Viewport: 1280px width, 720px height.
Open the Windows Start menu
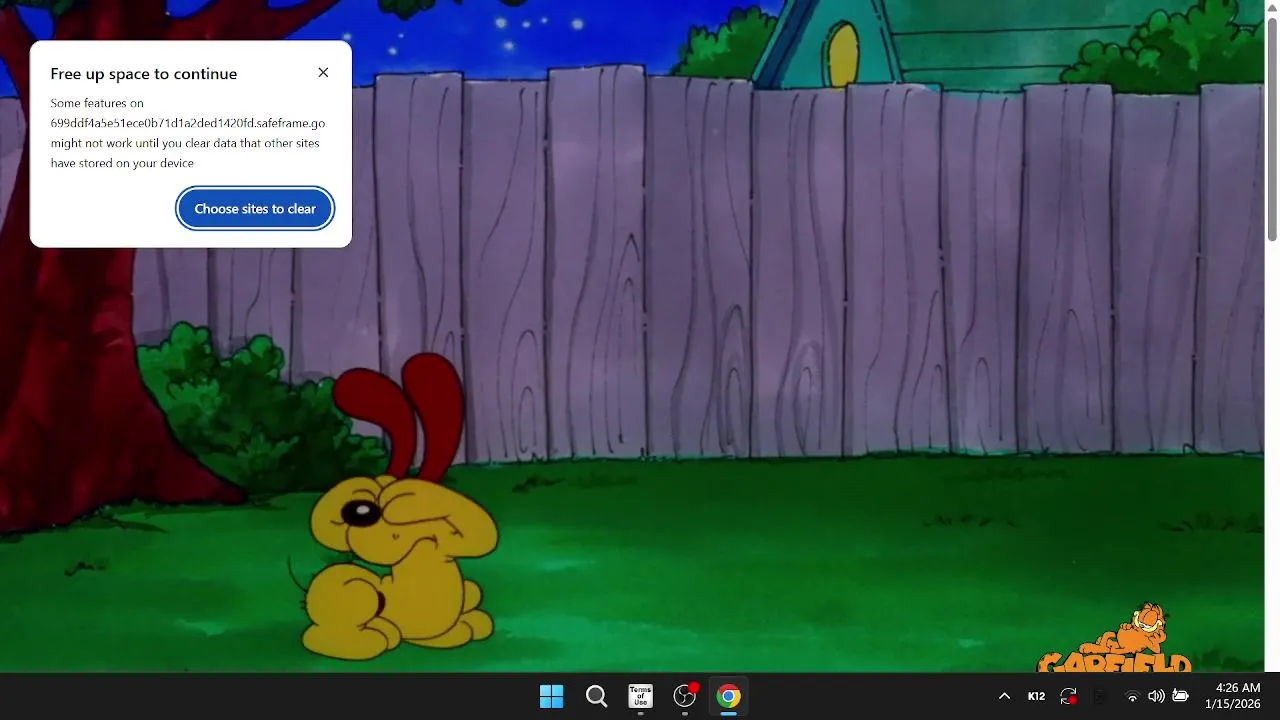(551, 696)
